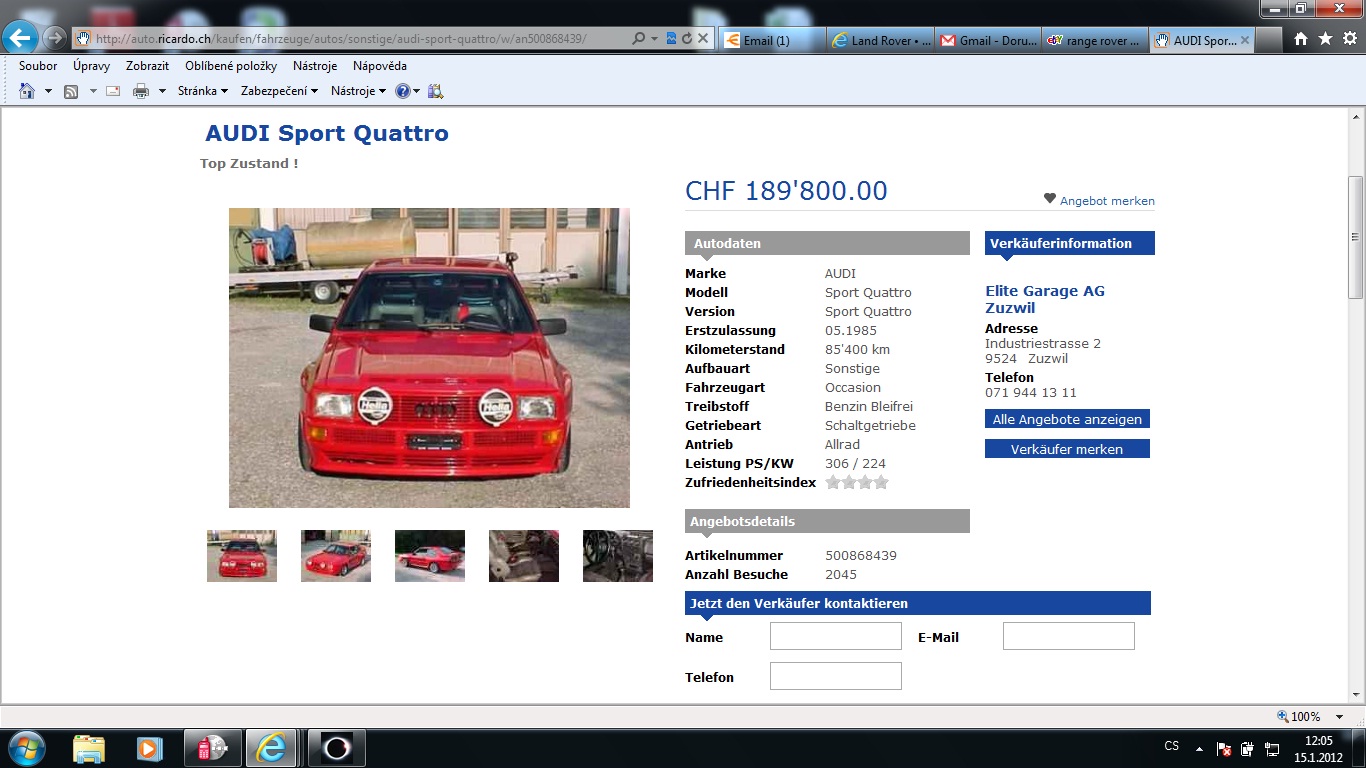Click the Alle Angebote anzeigen button
This screenshot has width=1366, height=768.
pos(1067,419)
